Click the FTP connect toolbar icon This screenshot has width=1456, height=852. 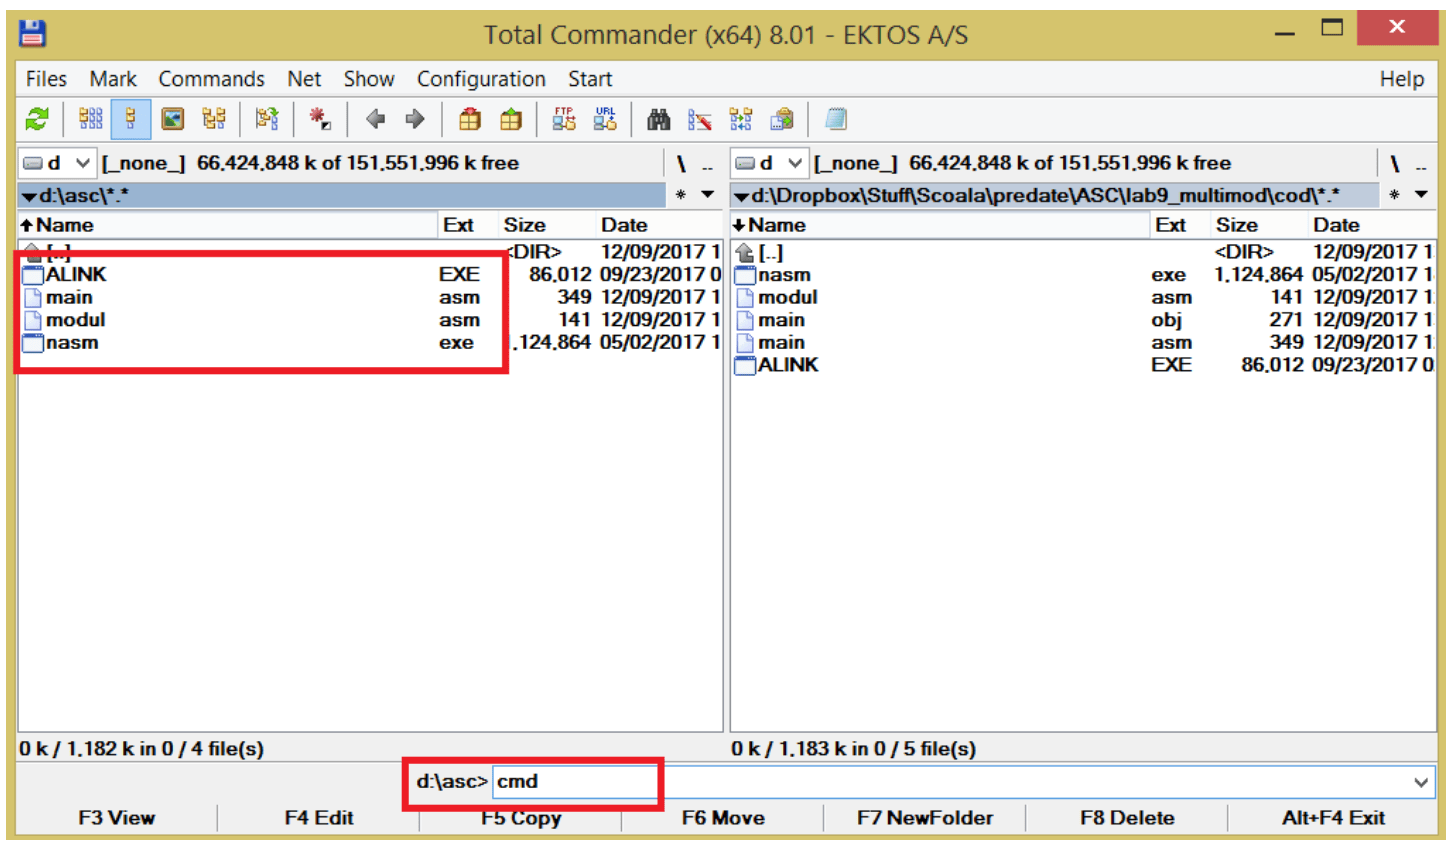tap(564, 120)
